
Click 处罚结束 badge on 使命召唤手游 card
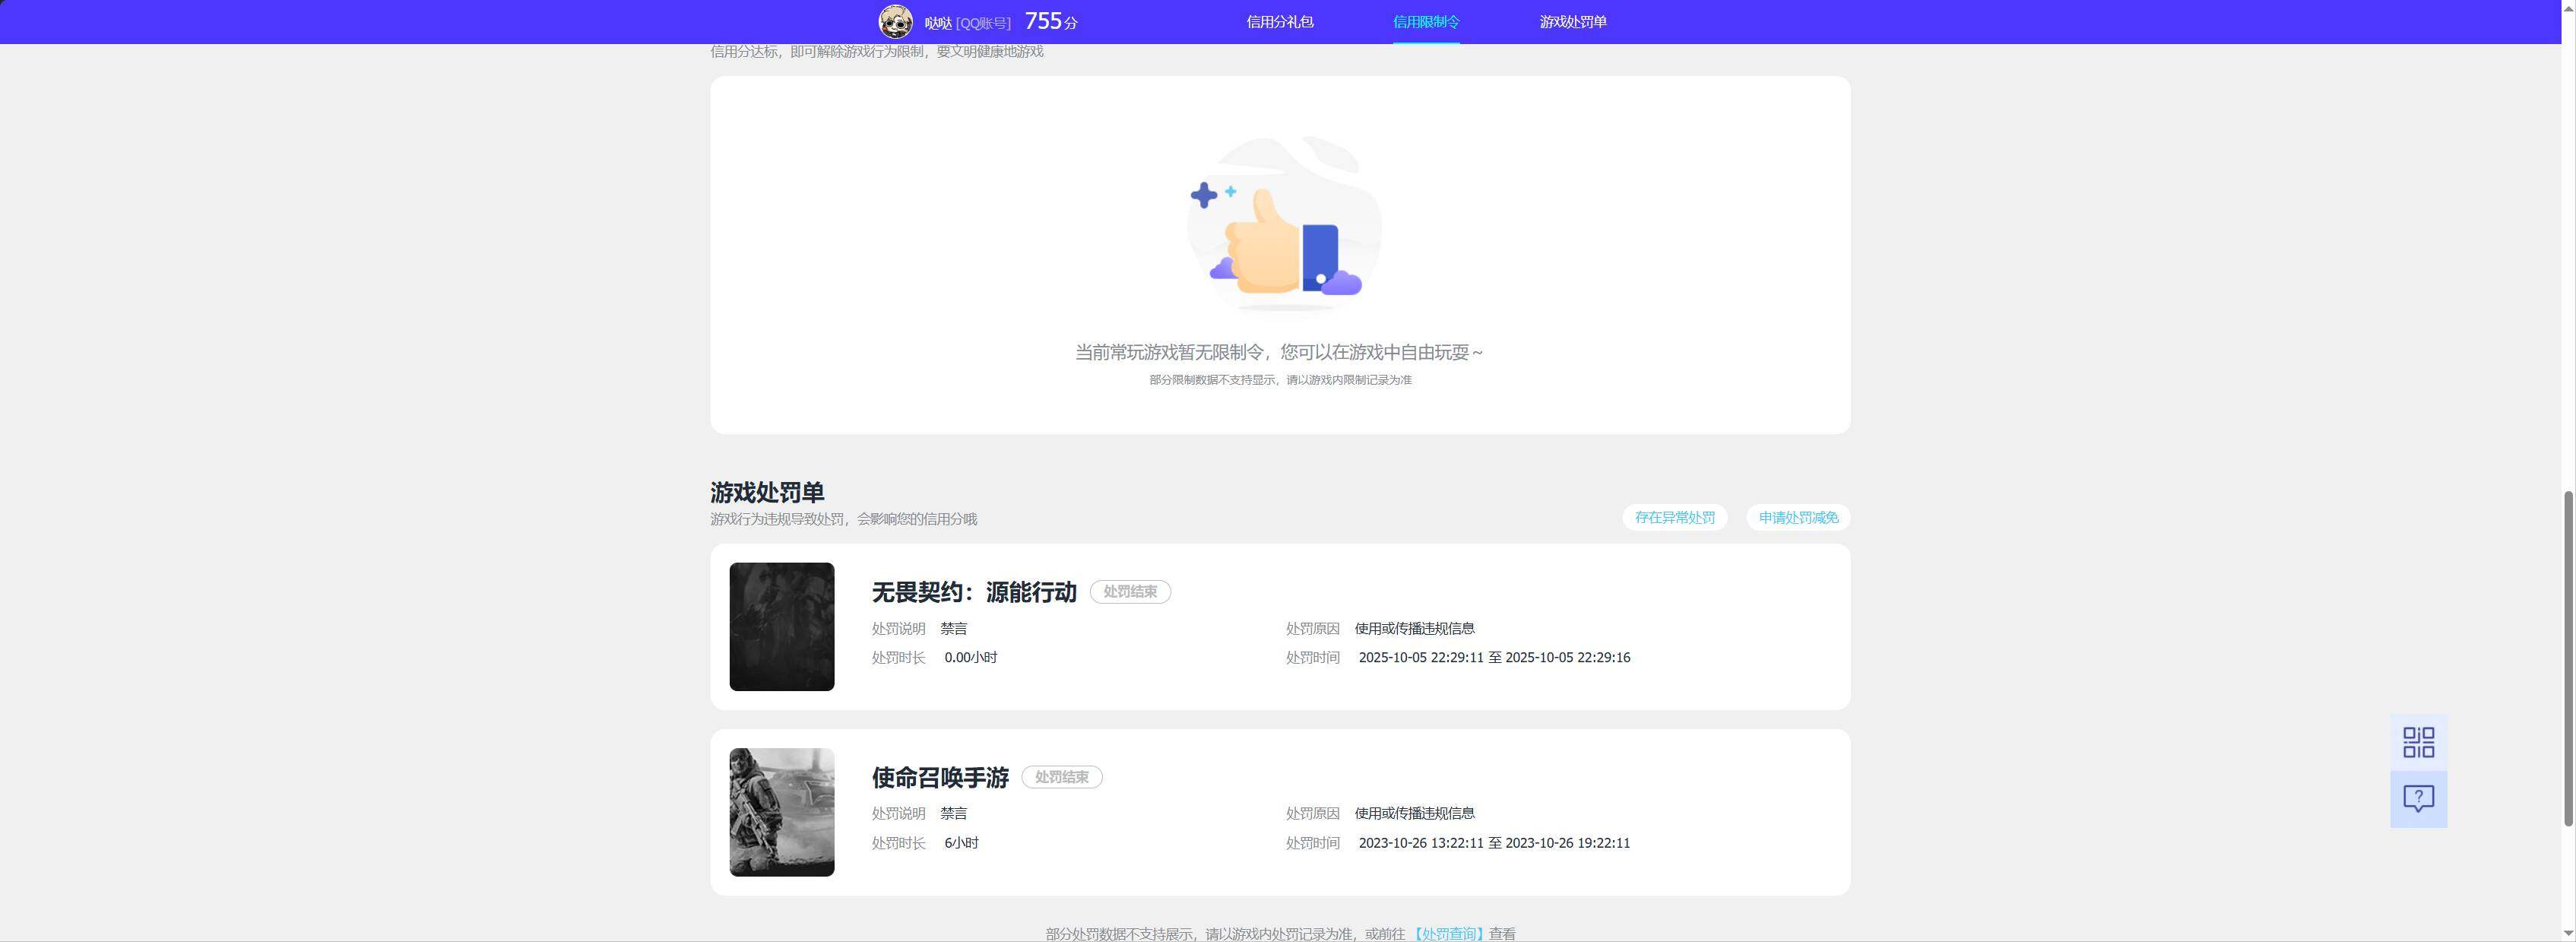1061,777
